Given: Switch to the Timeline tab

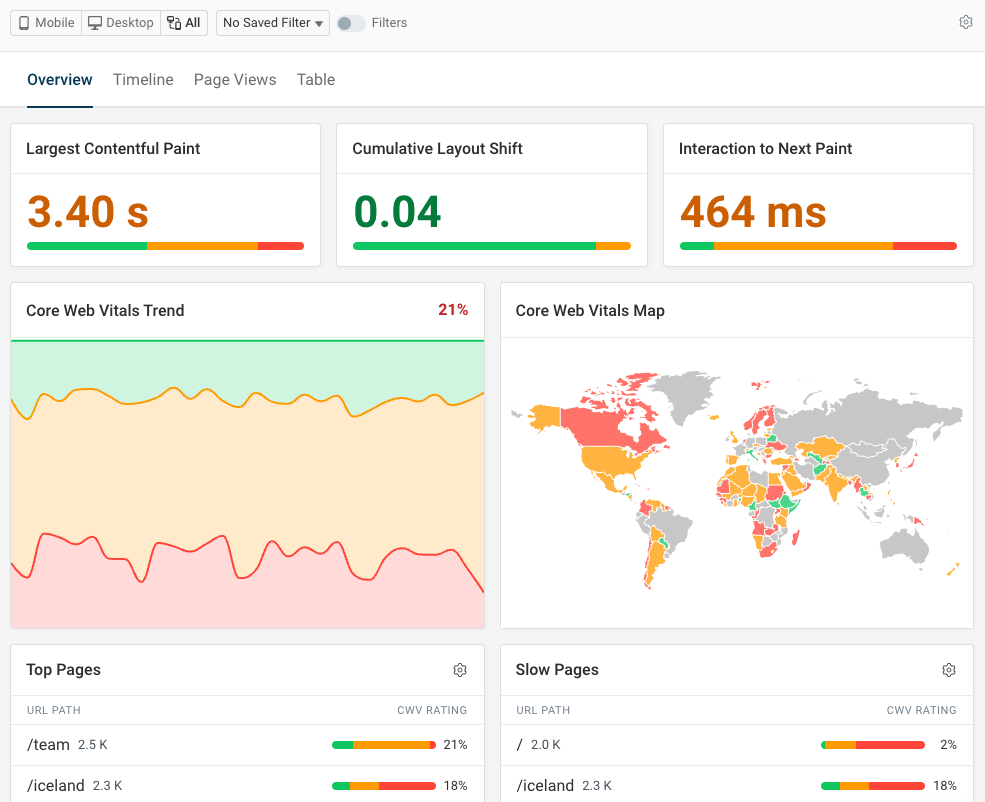Looking at the screenshot, I should (x=143, y=79).
